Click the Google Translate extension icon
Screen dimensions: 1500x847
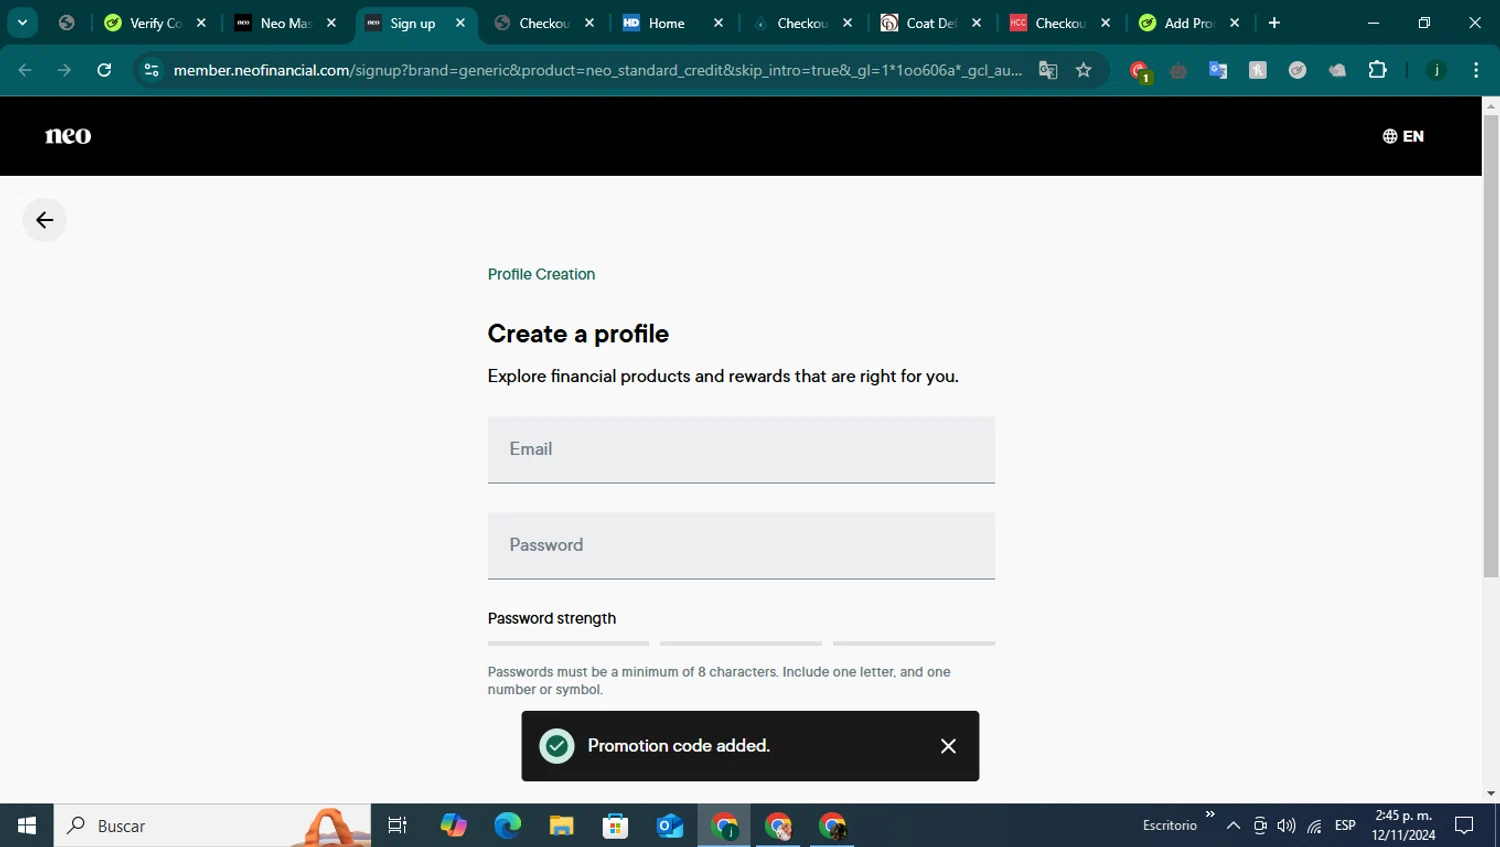(1218, 70)
